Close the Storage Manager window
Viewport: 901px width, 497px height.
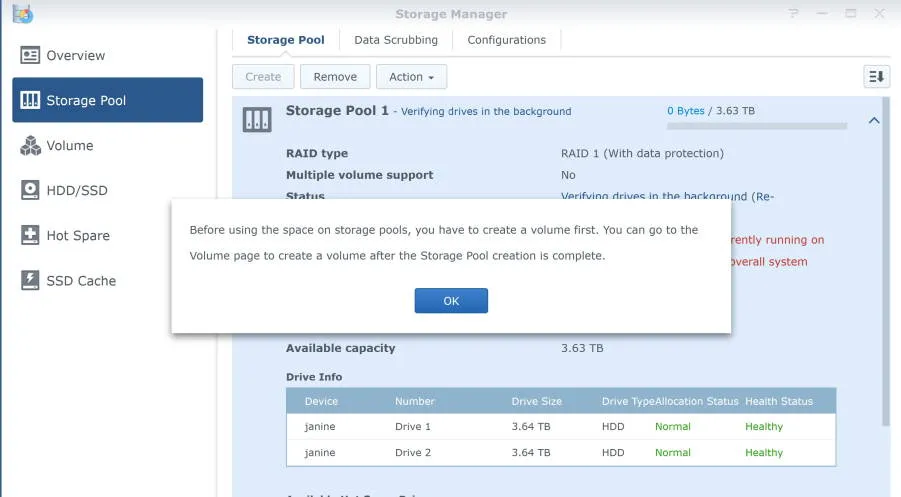879,13
